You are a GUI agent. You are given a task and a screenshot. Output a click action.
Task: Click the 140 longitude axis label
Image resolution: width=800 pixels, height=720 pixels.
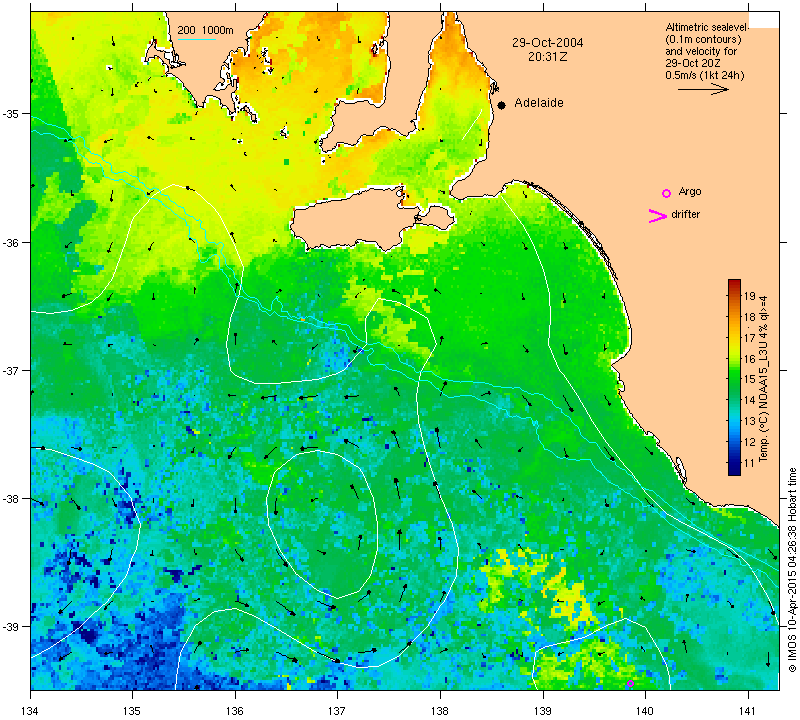click(x=645, y=710)
